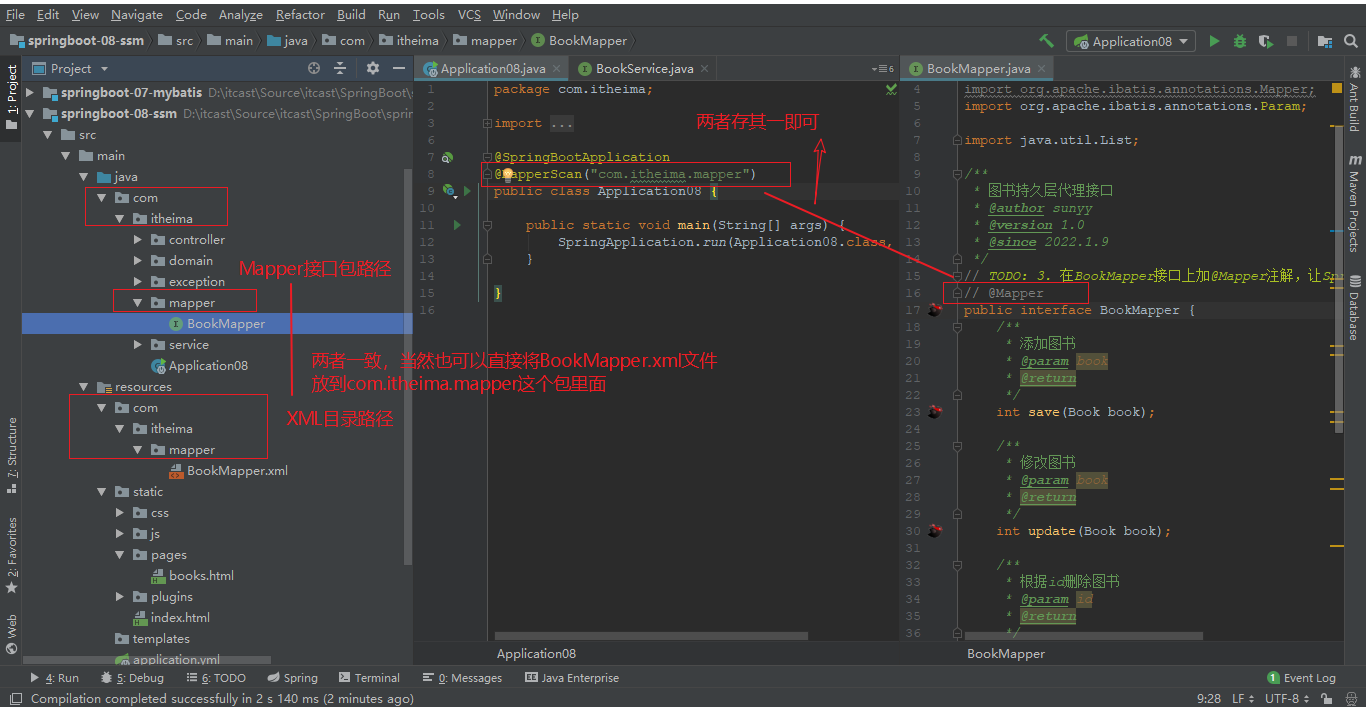Image resolution: width=1366 pixels, height=707 pixels.
Task: Click the Run with Coverage icon
Action: 1265,41
